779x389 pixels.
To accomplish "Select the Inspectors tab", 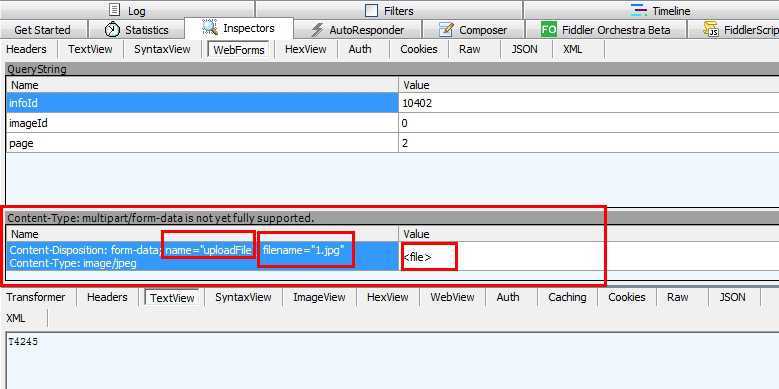I will point(239,28).
